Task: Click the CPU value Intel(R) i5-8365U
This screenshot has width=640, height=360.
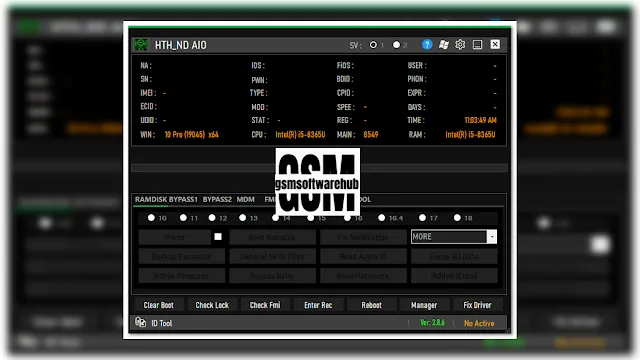Action: [x=300, y=134]
